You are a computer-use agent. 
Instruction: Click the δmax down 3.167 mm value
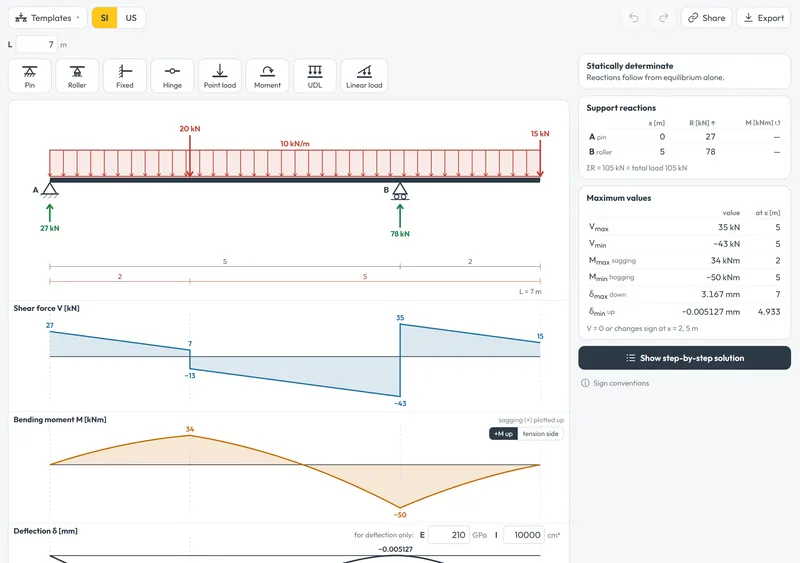click(x=720, y=294)
